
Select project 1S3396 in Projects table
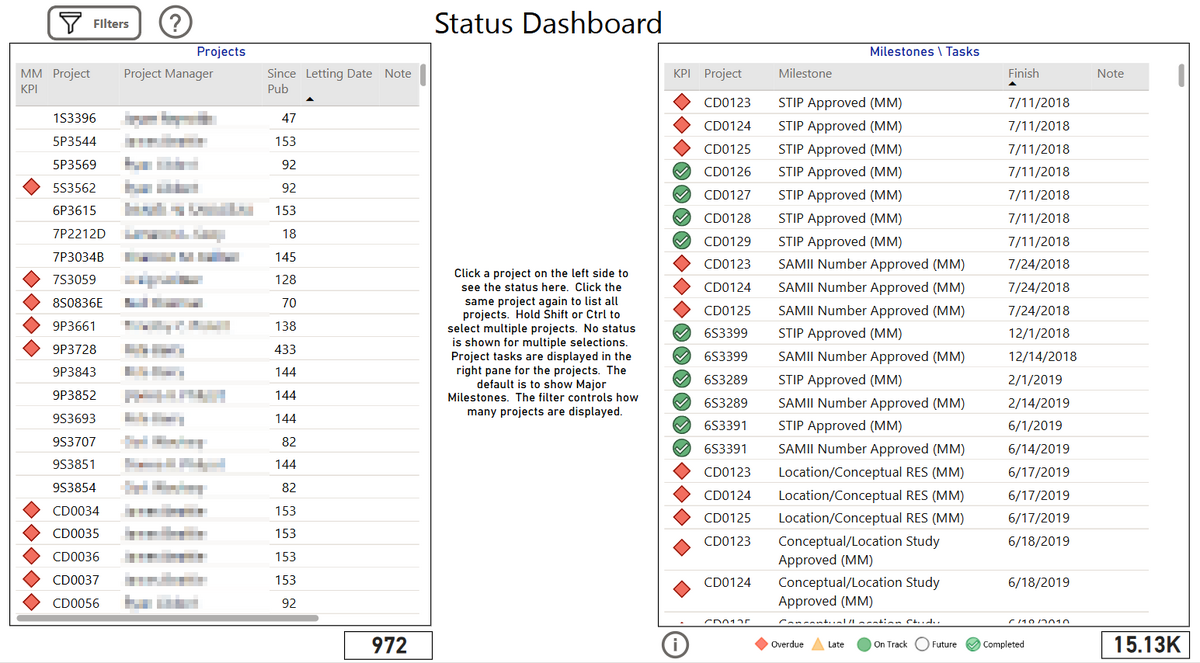75,119
